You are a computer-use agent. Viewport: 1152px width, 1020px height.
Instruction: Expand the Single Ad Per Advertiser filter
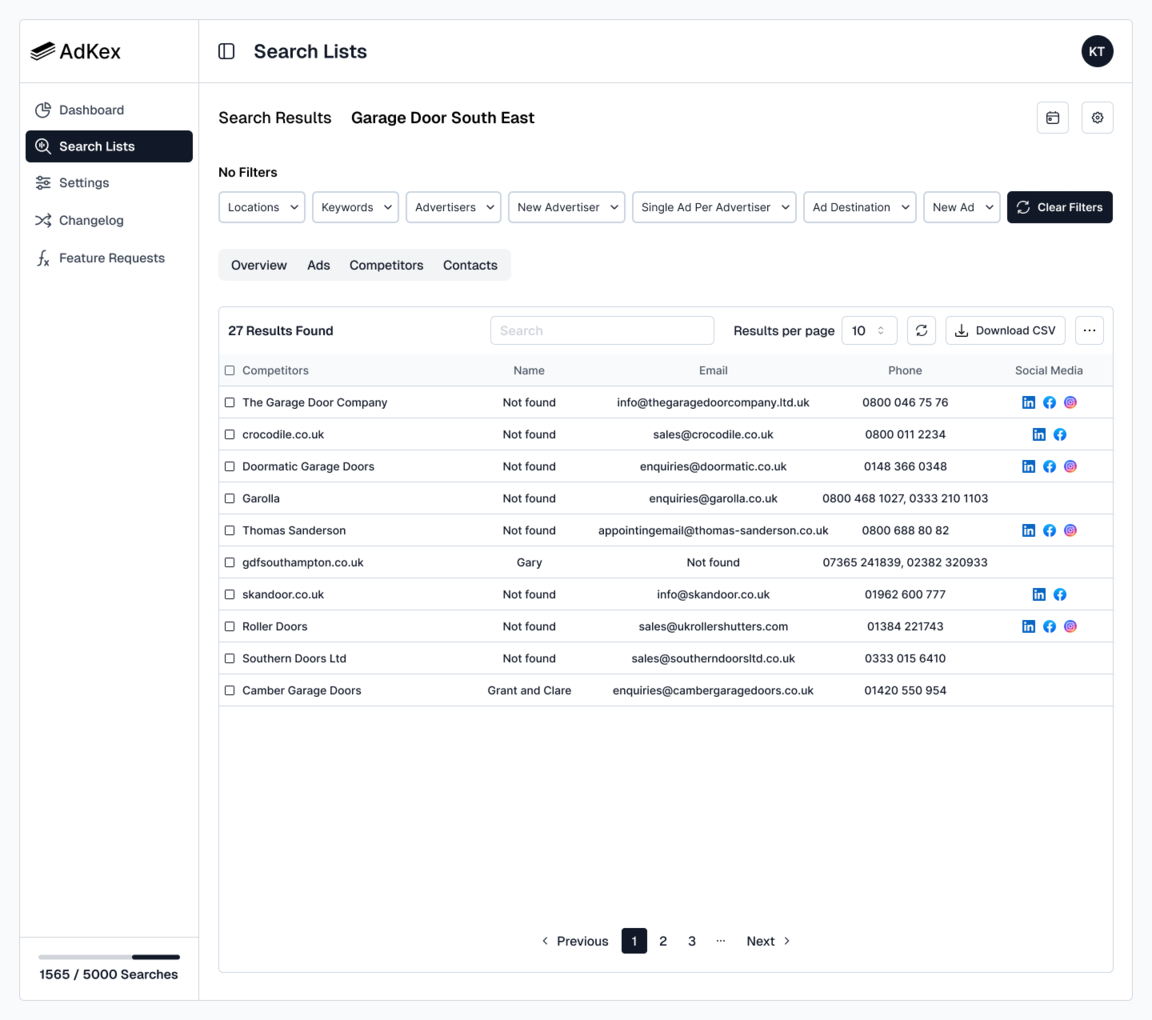tap(713, 207)
